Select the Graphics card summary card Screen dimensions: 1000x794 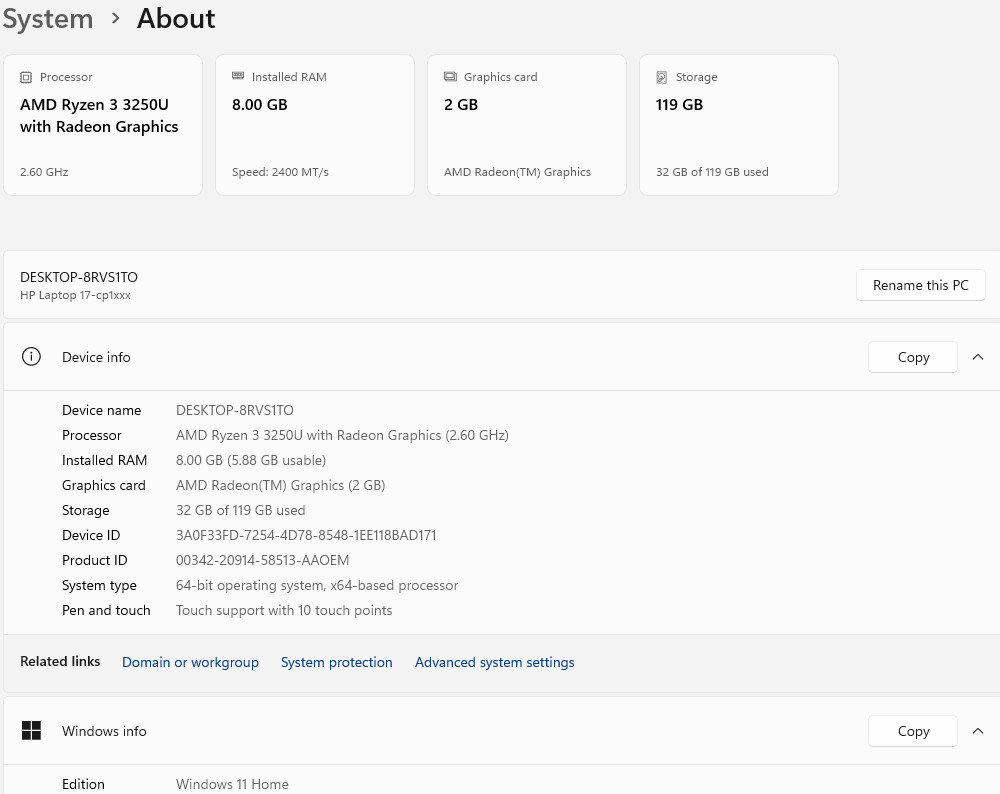pos(527,125)
